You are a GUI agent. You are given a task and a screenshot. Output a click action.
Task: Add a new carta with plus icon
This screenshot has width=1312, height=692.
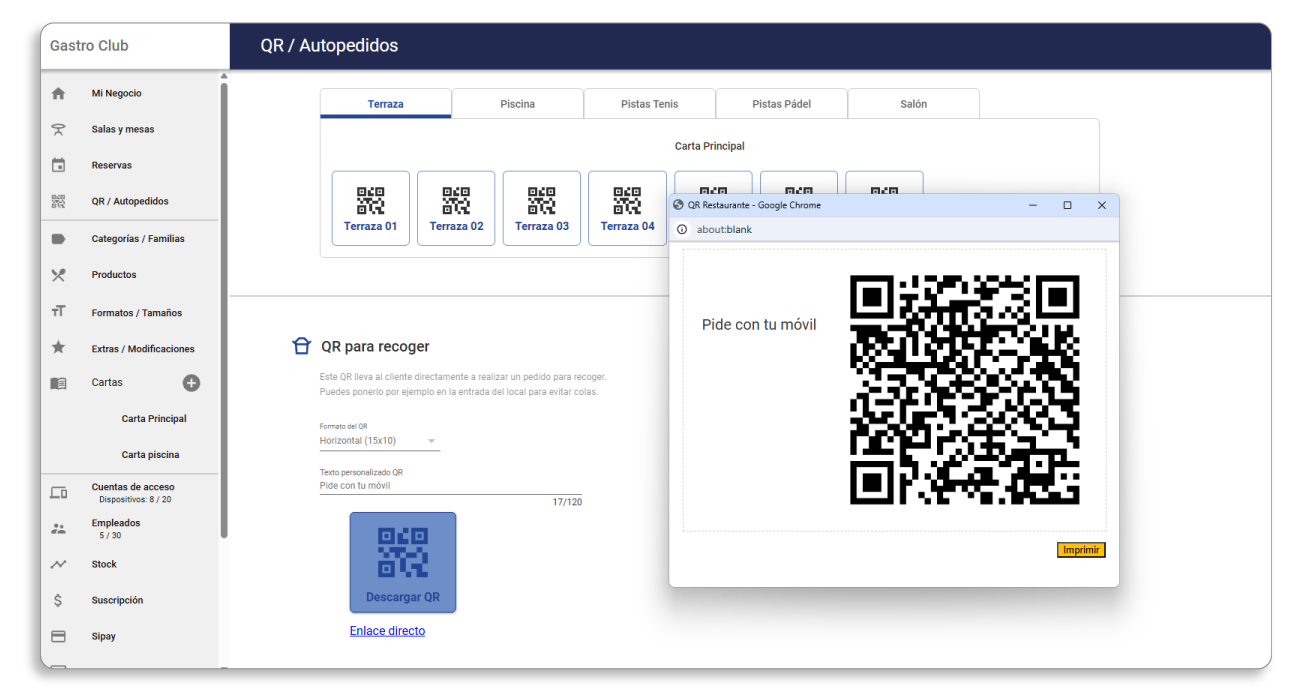(191, 383)
